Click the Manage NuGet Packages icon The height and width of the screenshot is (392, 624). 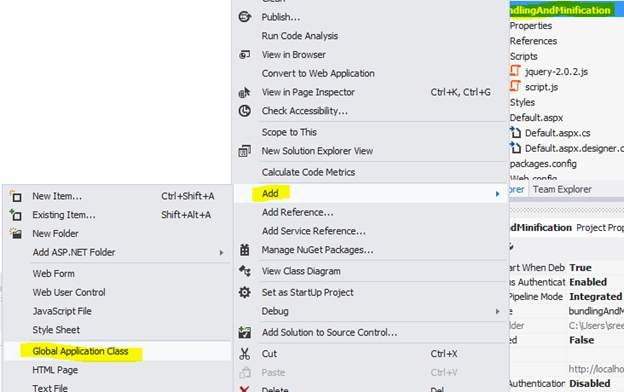(x=244, y=250)
